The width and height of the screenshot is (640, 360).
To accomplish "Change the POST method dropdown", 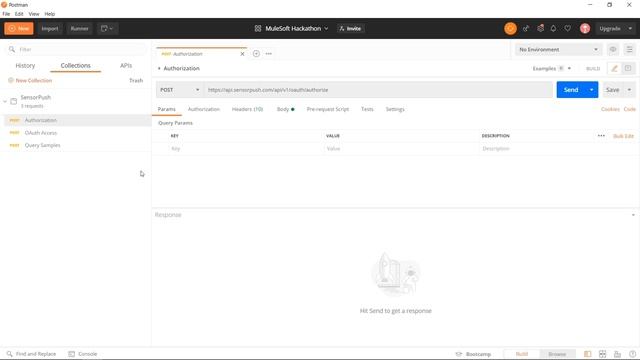I will (180, 90).
